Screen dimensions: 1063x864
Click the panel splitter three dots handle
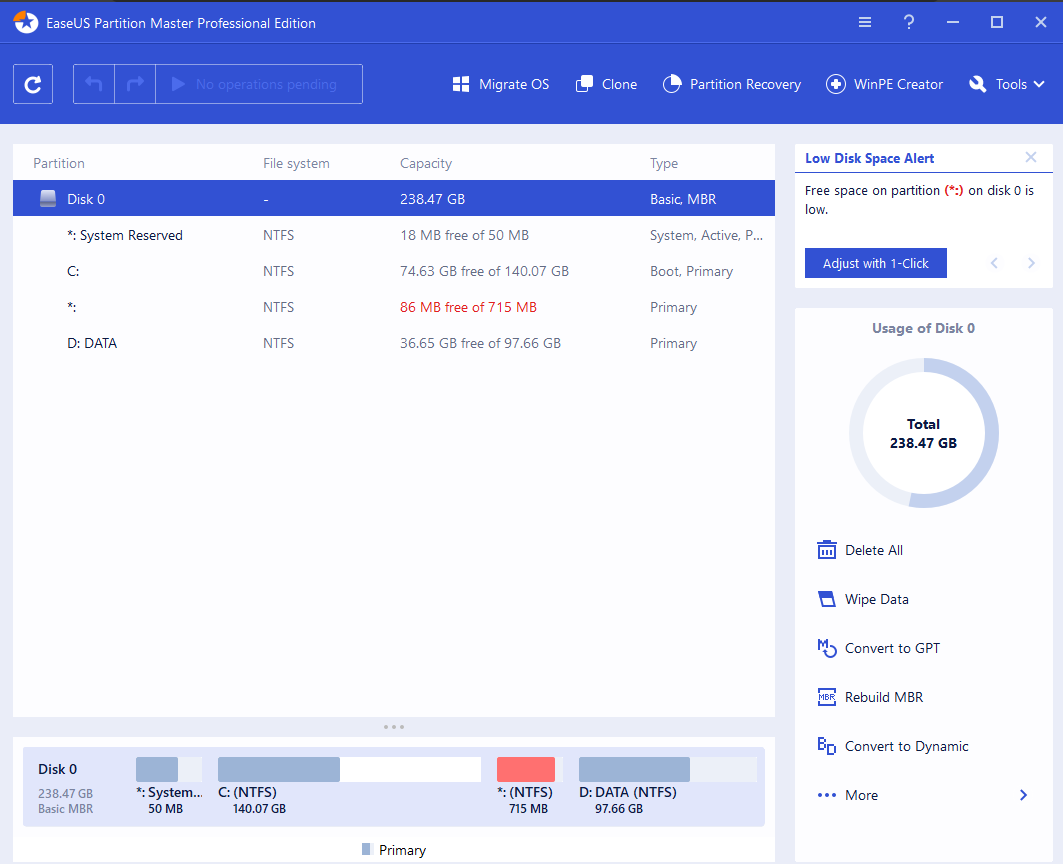(394, 727)
